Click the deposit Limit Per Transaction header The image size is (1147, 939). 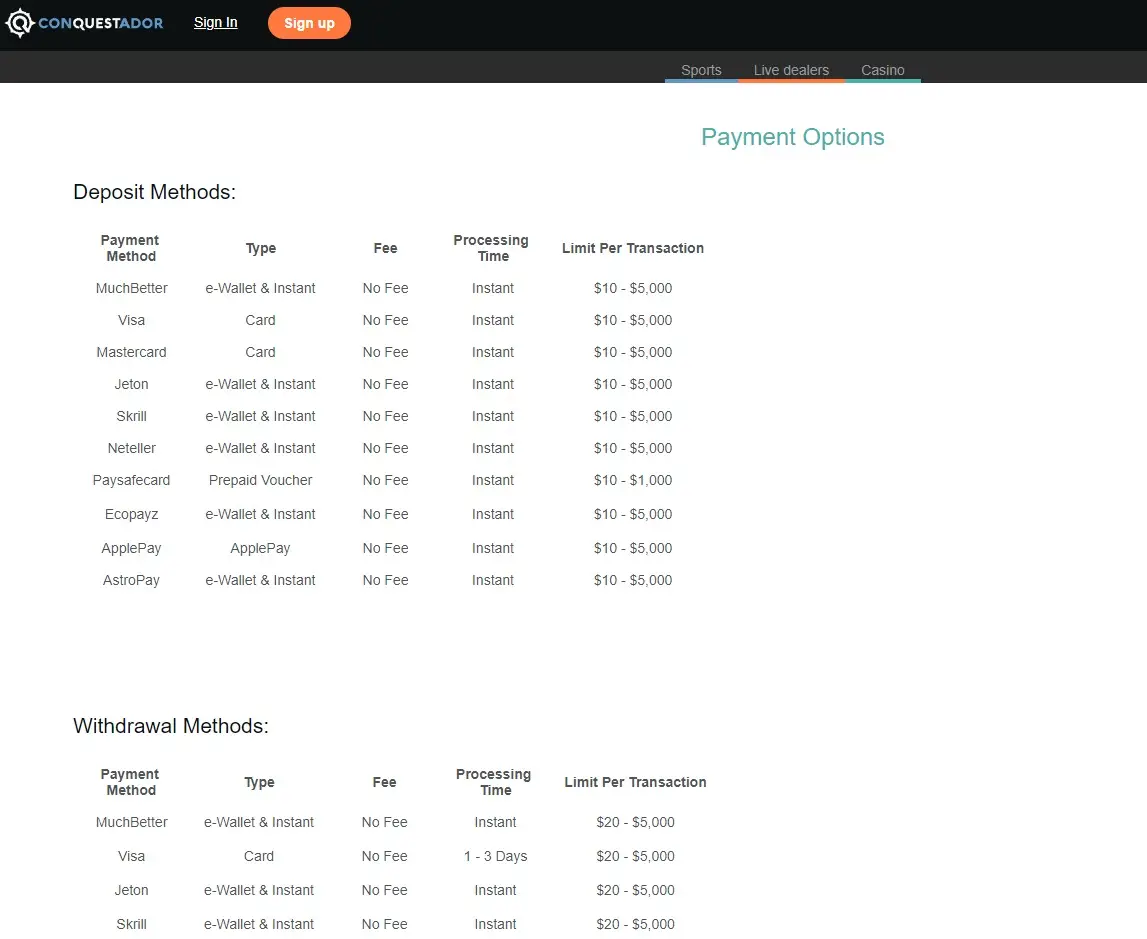(x=633, y=248)
